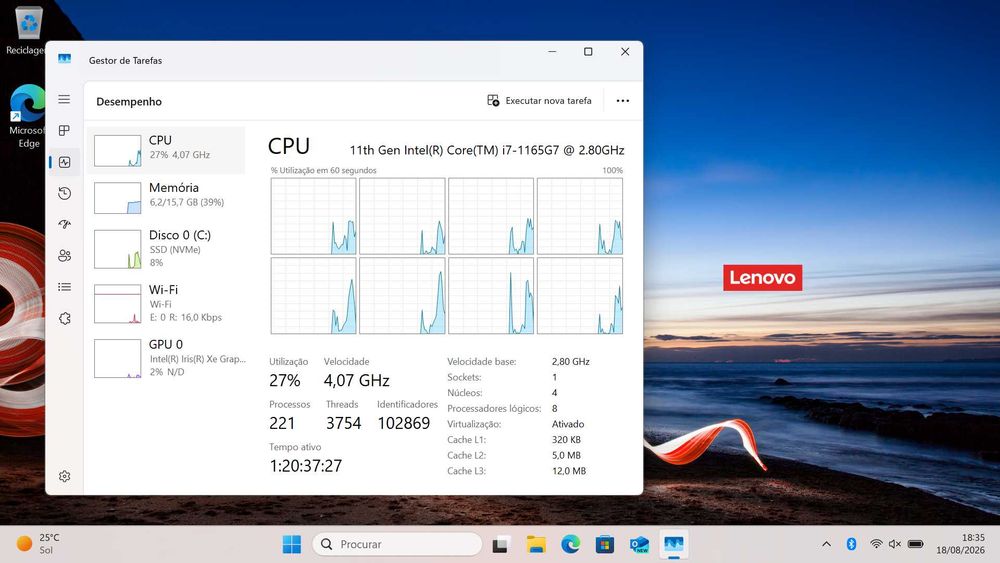1000x563 pixels.
Task: Click the 3754 threads count
Action: (x=344, y=423)
